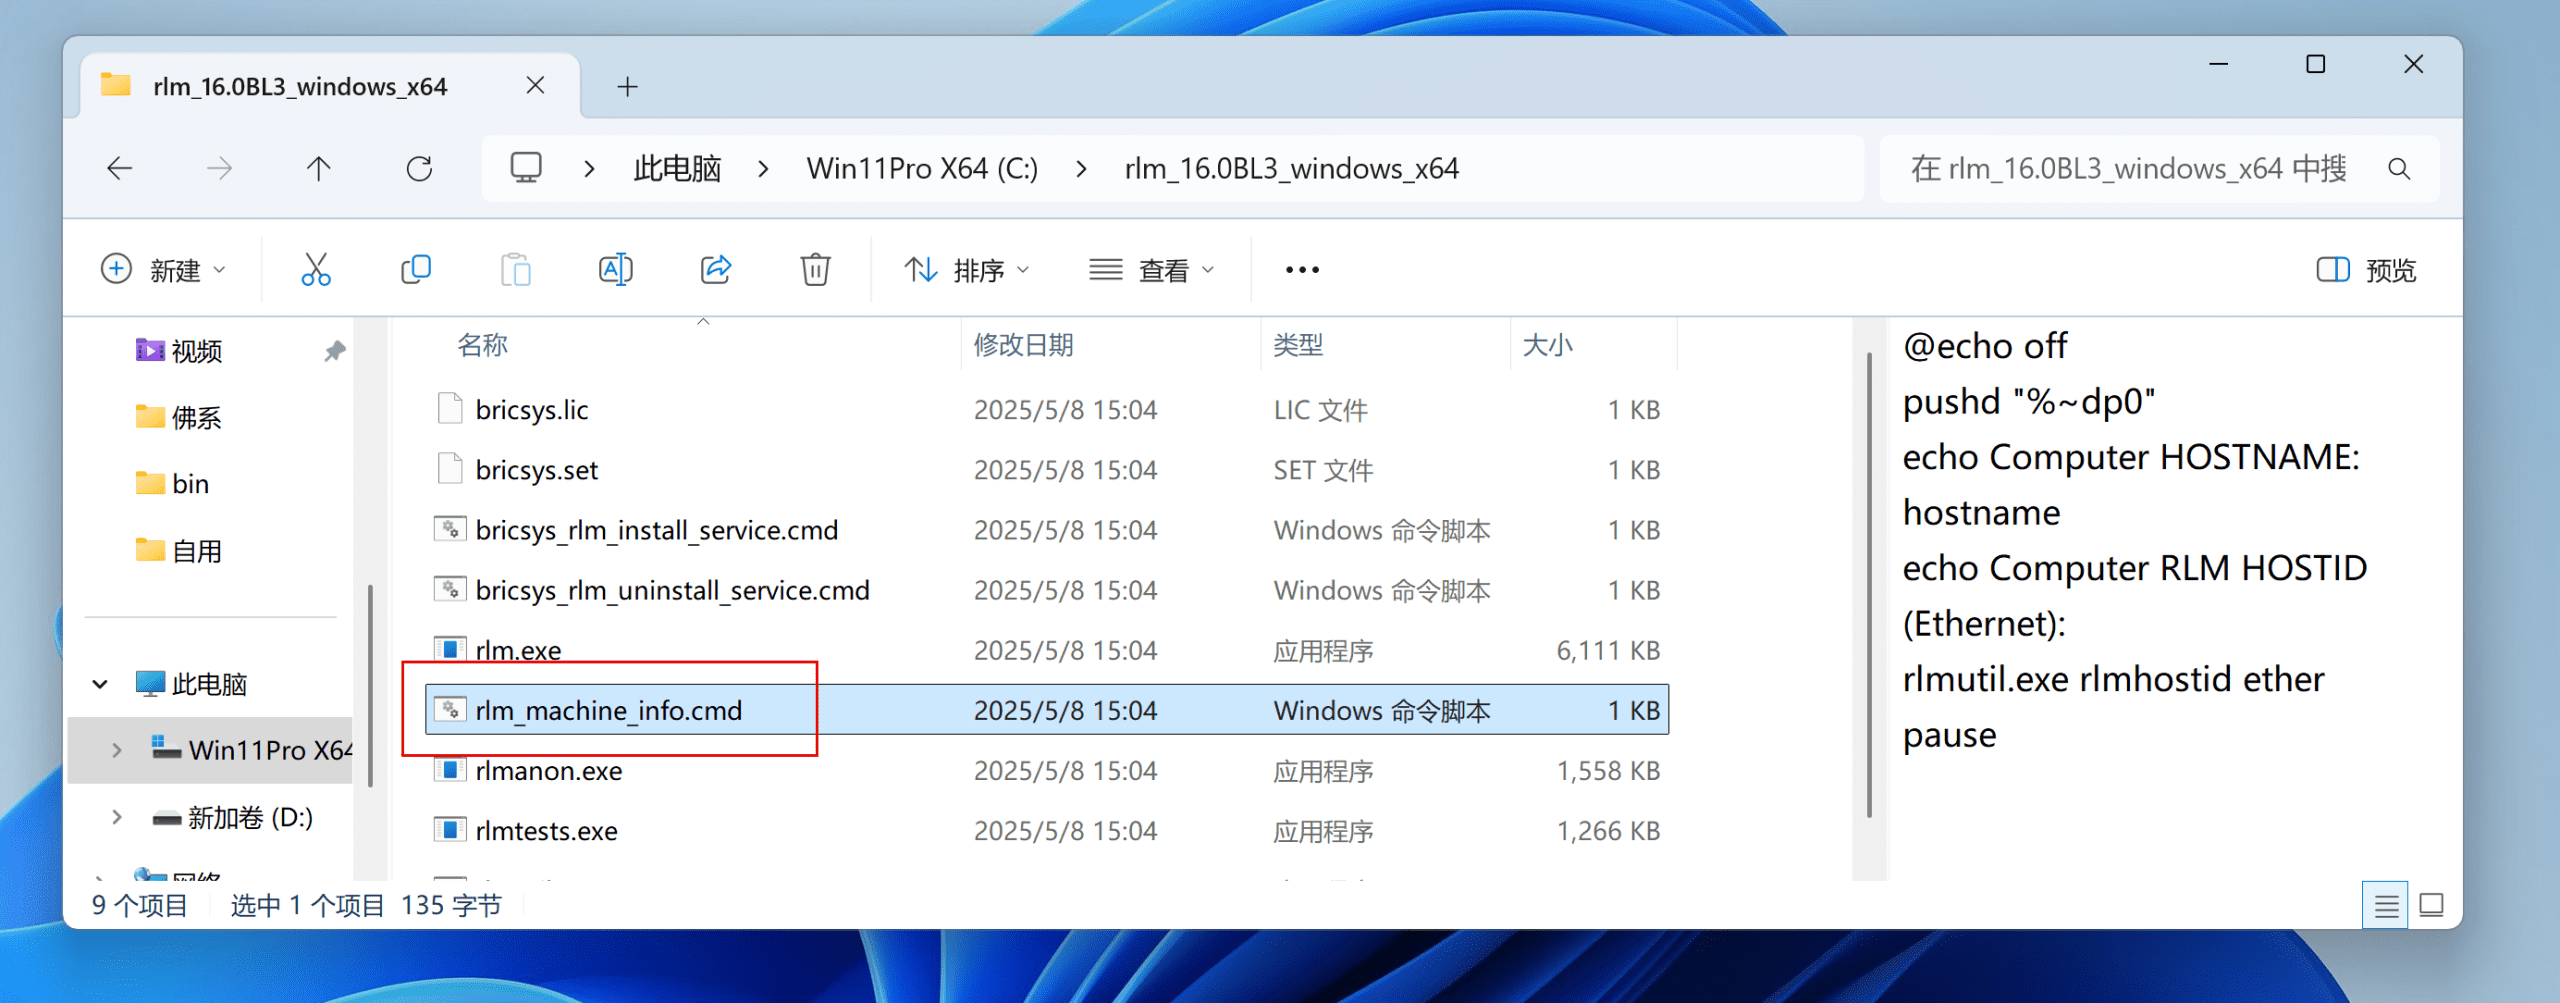Click the Share icon in toolbar
This screenshot has width=2560, height=1003.
(x=716, y=270)
